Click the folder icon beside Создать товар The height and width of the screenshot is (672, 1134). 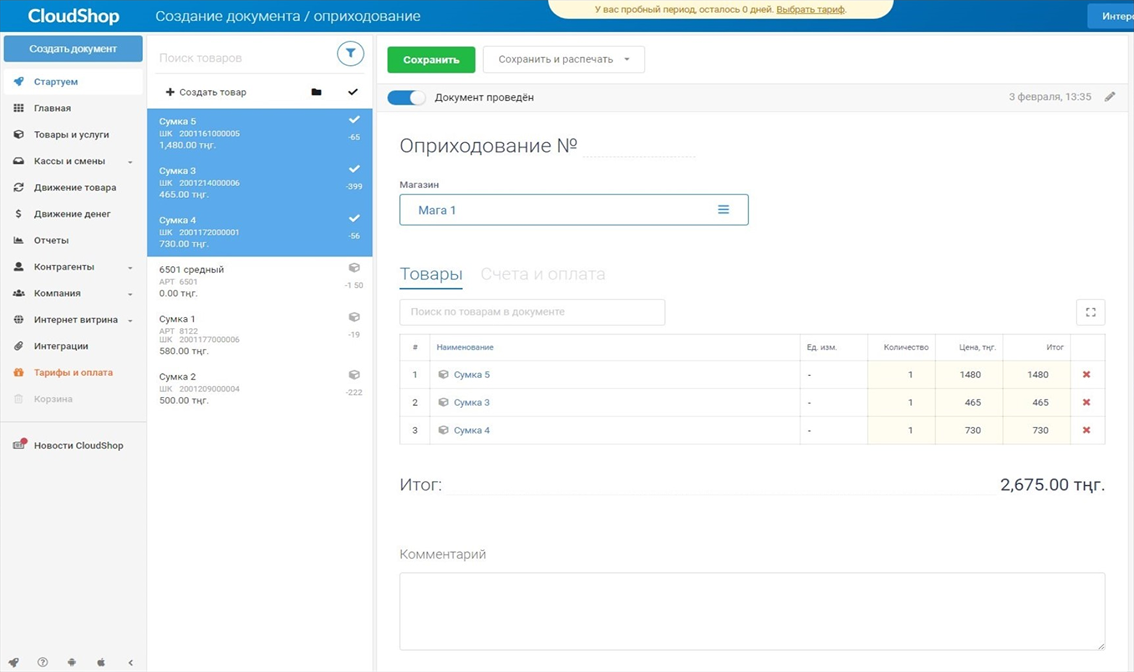point(316,92)
